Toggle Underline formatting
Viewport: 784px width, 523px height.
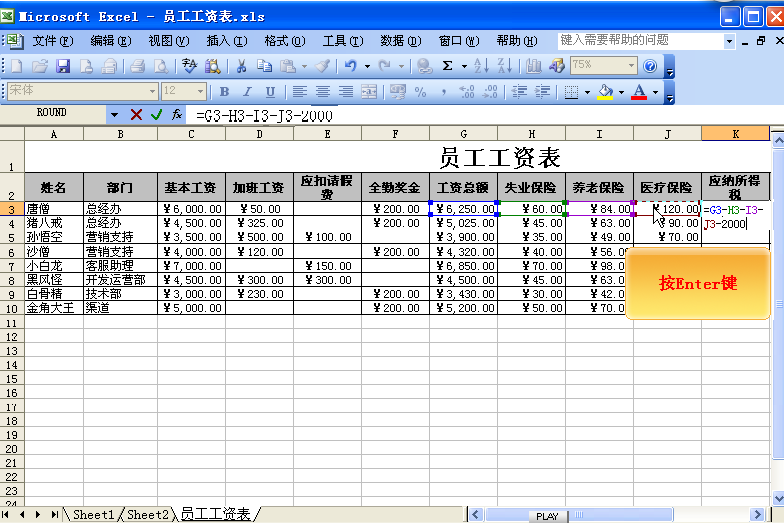[270, 92]
